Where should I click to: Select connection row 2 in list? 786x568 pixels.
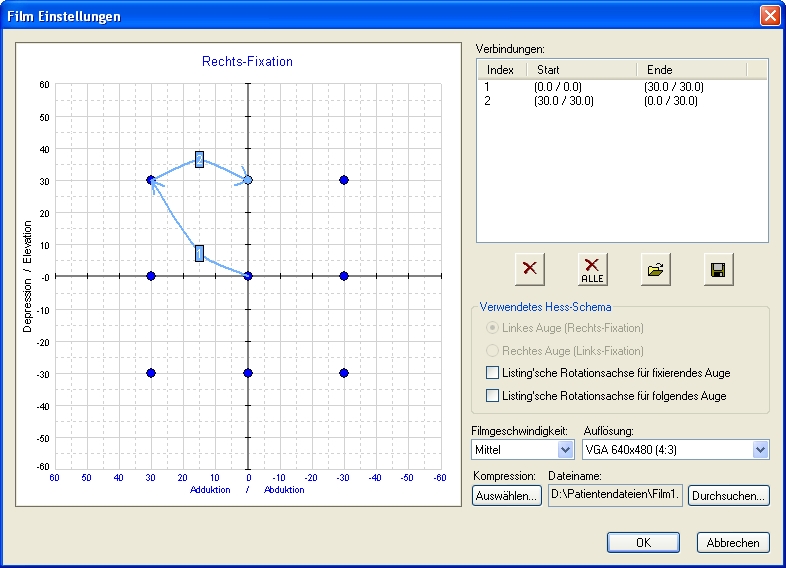tap(622, 101)
